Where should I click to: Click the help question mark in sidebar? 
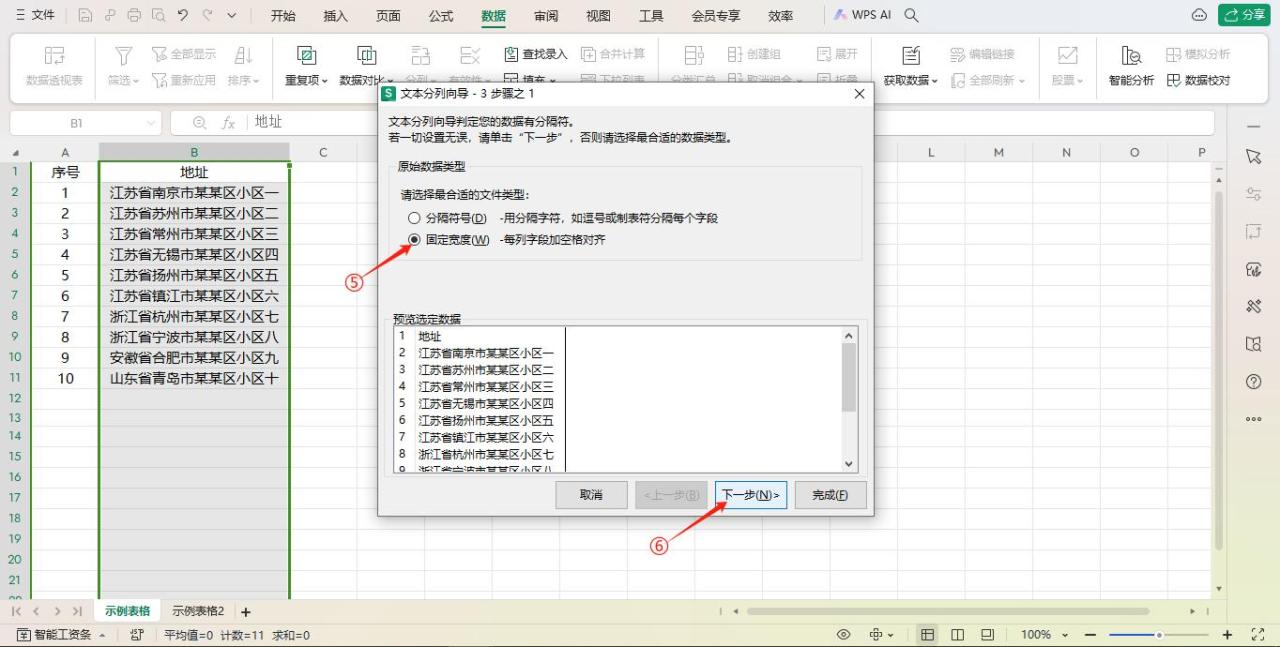(1254, 382)
